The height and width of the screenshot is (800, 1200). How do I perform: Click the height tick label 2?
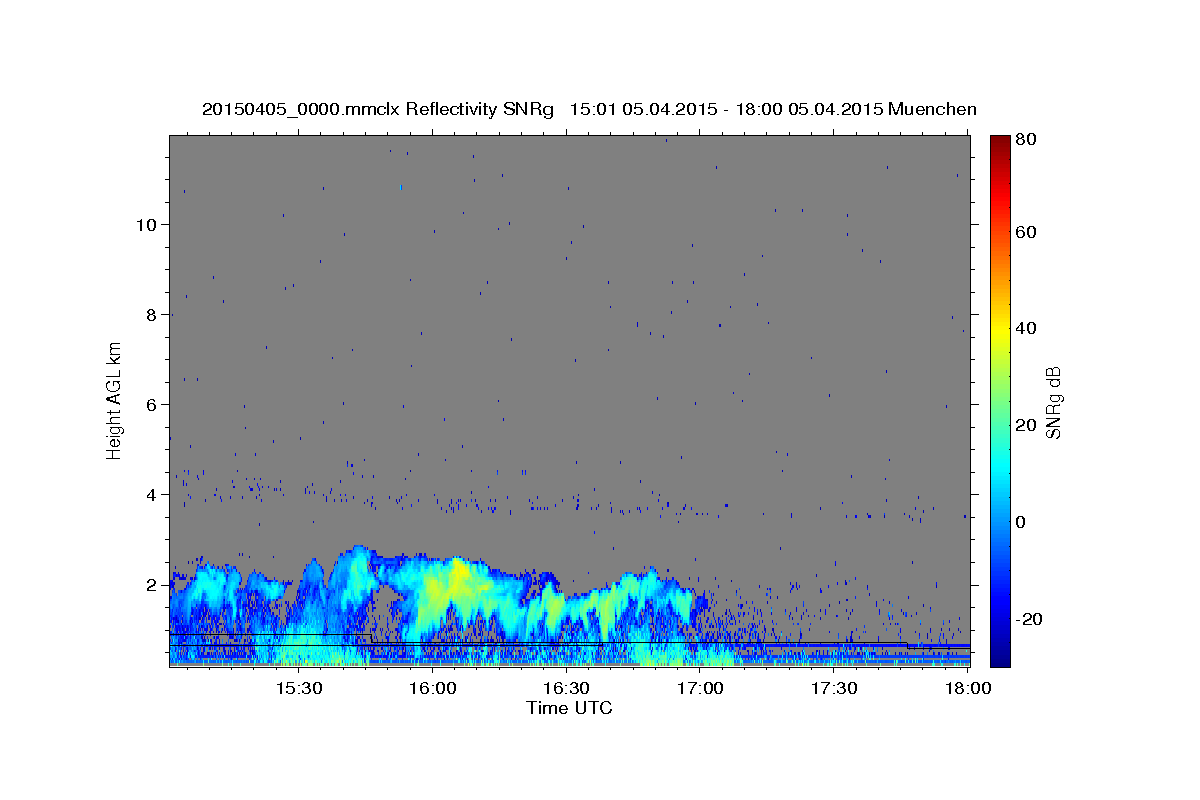[152, 584]
